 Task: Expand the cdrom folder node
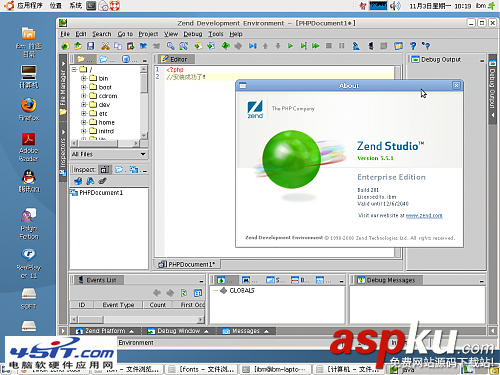84,96
